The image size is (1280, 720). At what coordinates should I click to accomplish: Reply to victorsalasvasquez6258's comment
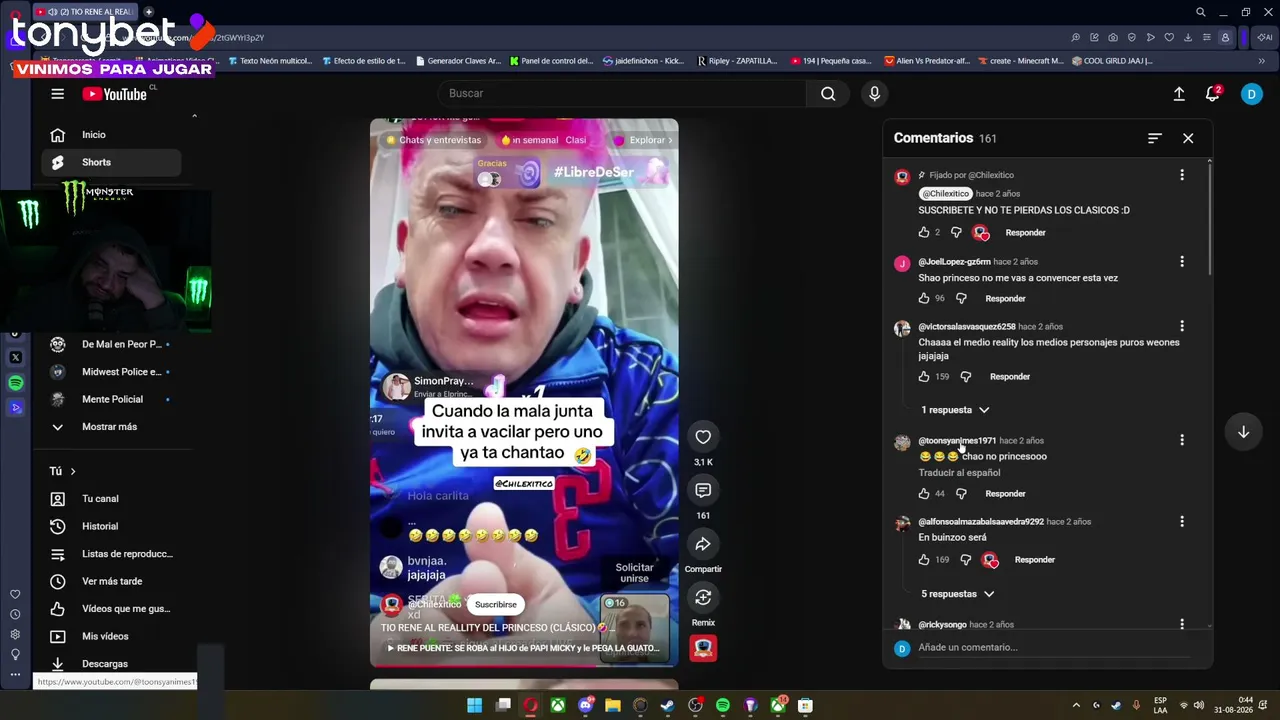pyautogui.click(x=1010, y=377)
